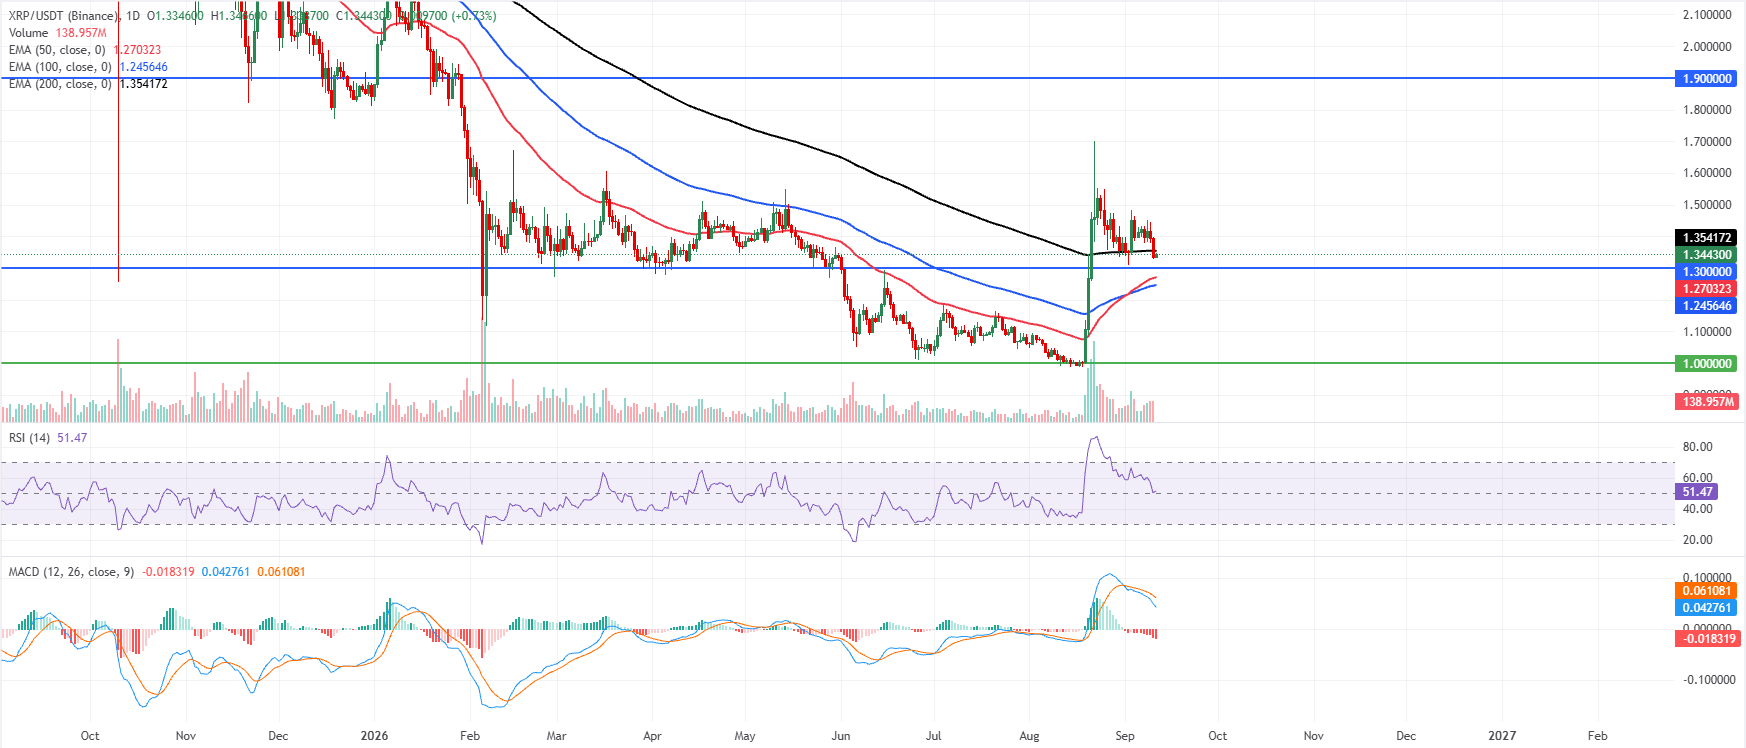
Task: Click the Jun label on time axis
Action: 841,736
